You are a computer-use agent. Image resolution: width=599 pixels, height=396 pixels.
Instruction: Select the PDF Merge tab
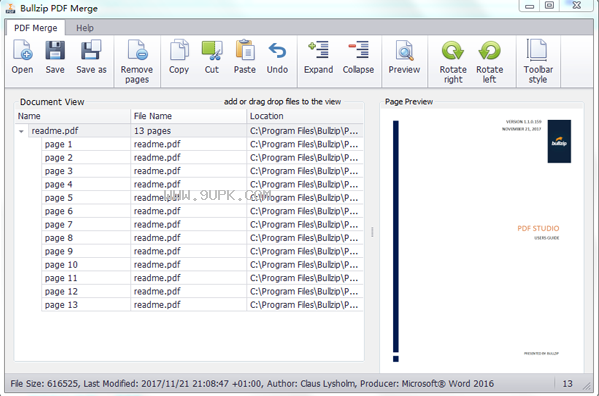[x=36, y=28]
